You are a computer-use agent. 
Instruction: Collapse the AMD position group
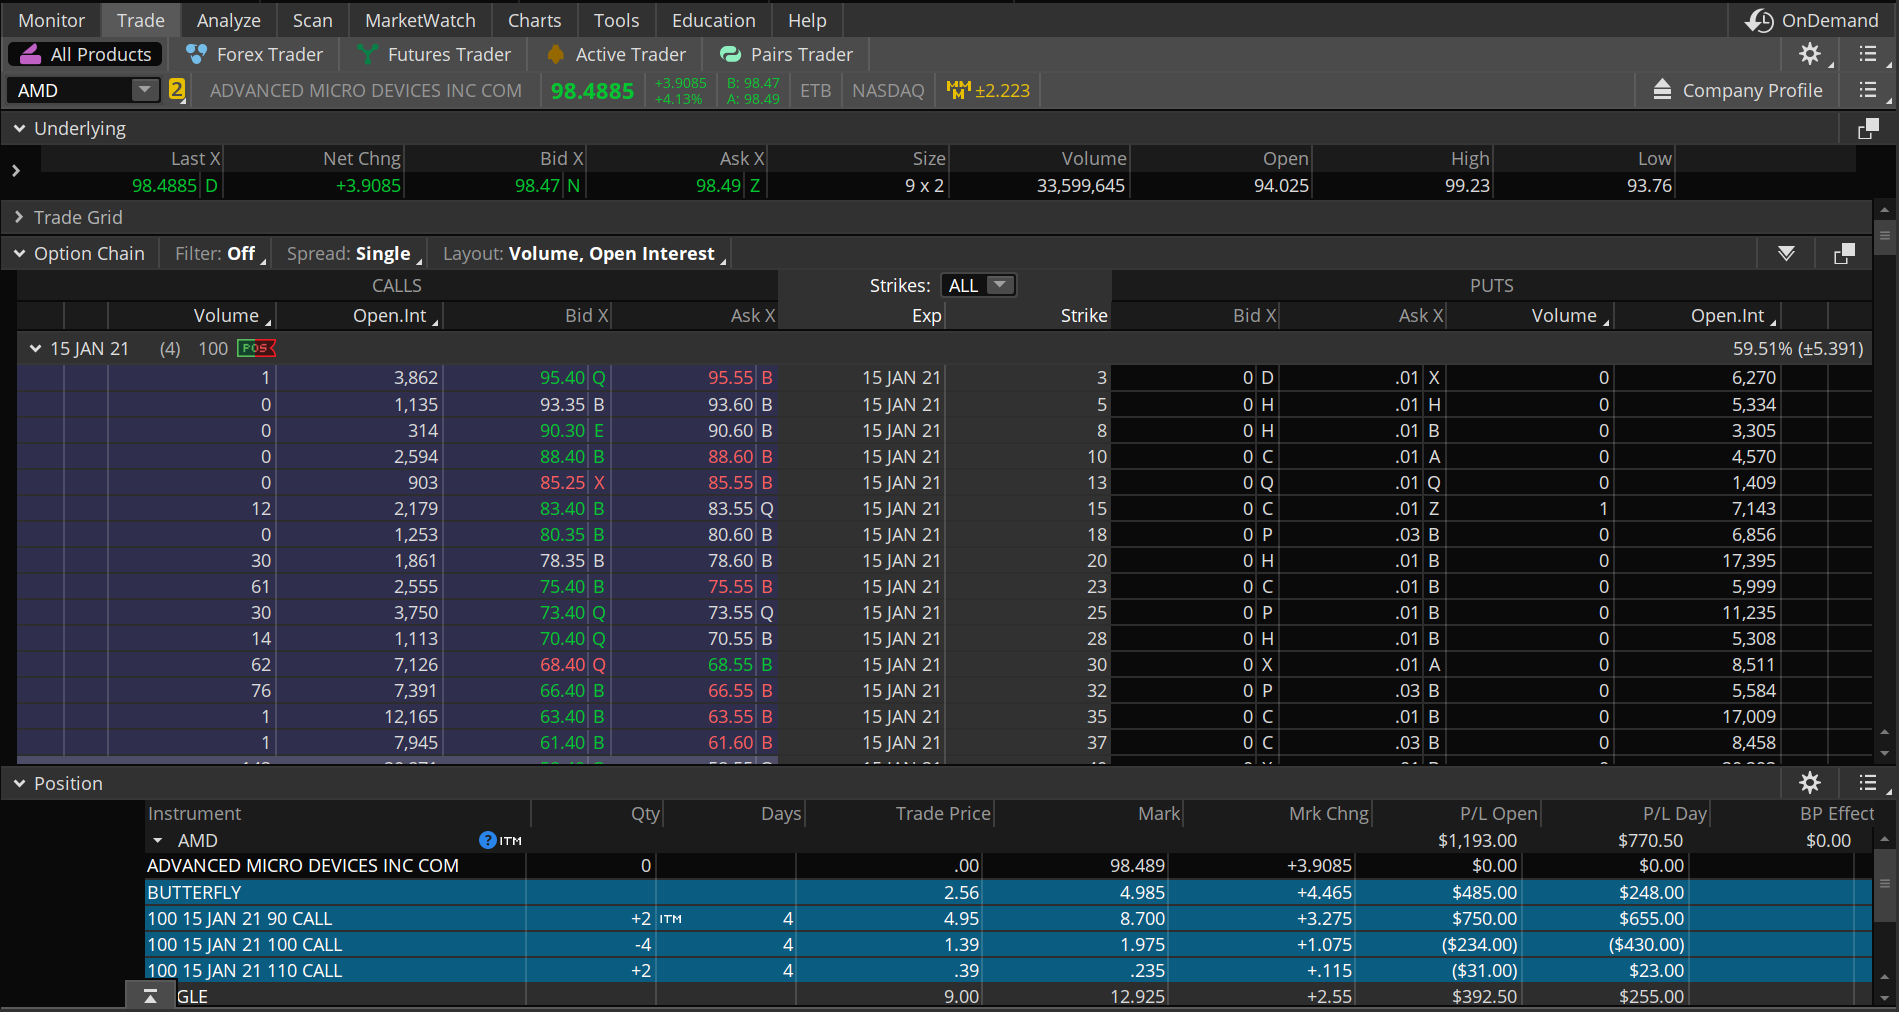pos(157,841)
